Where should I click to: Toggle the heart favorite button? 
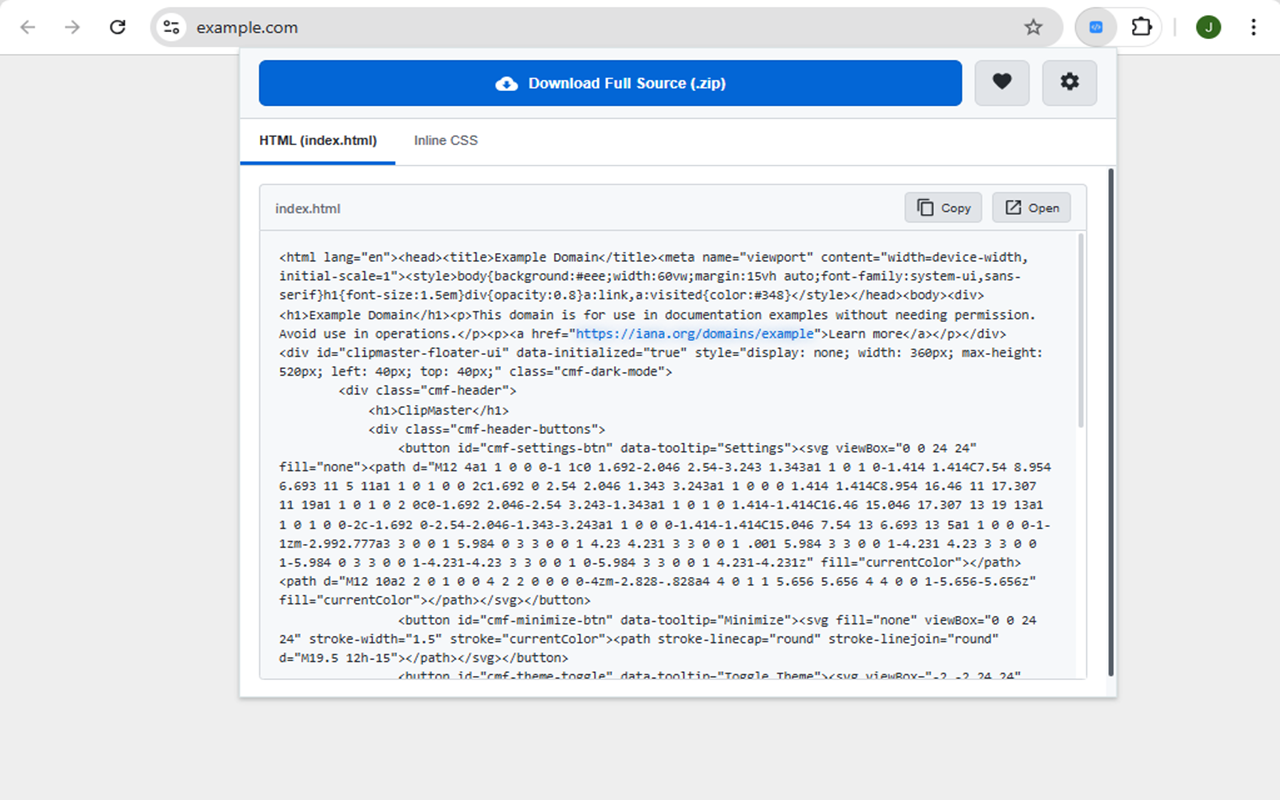1001,83
